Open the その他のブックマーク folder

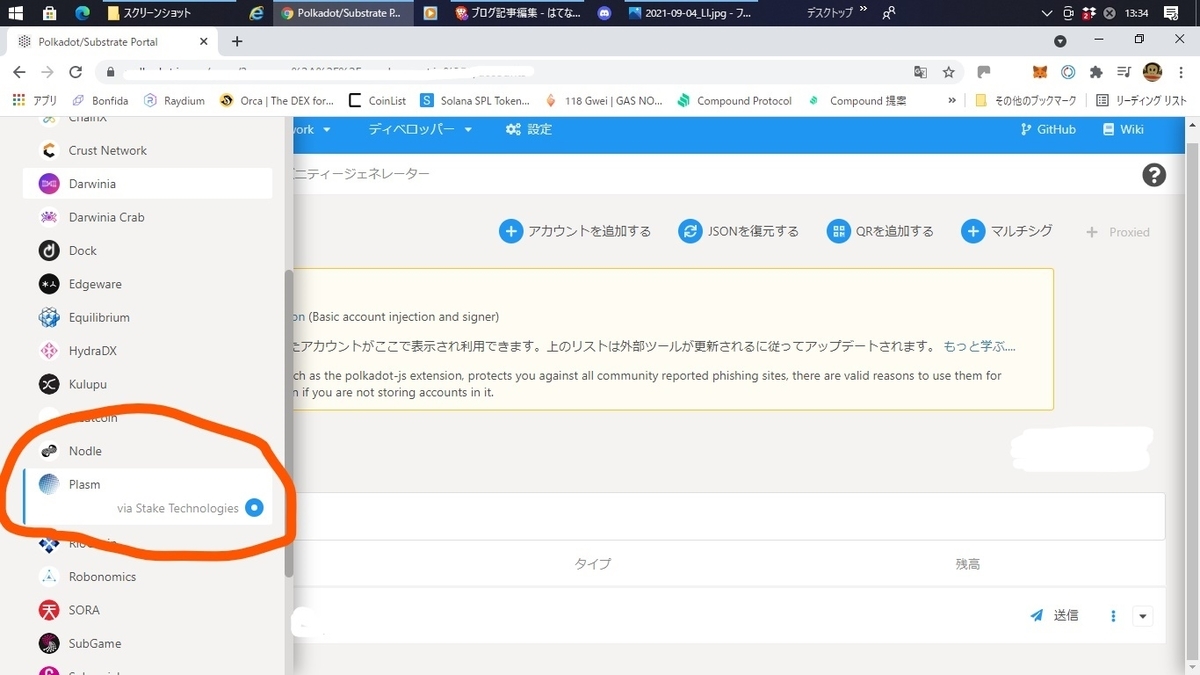pos(1025,100)
